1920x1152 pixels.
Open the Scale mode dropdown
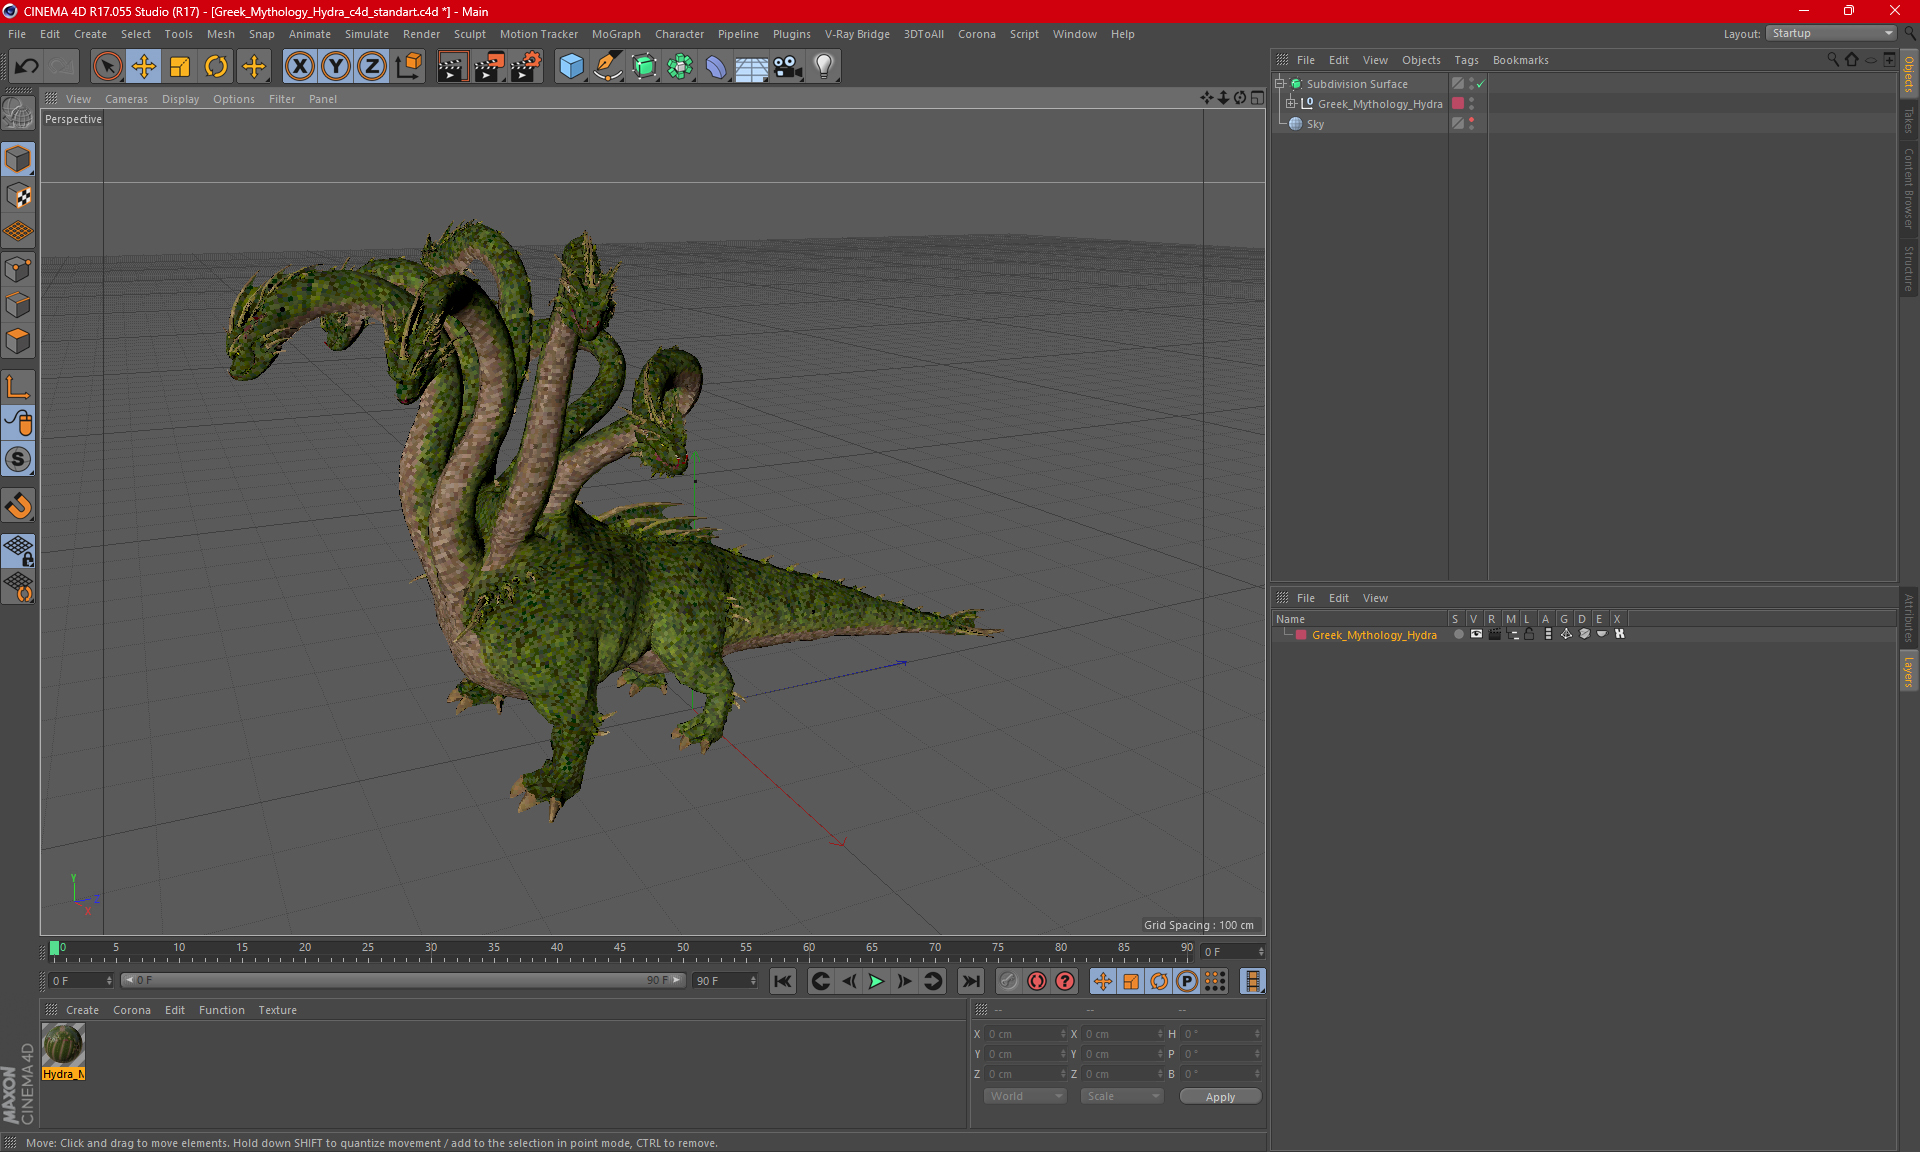point(1122,1096)
